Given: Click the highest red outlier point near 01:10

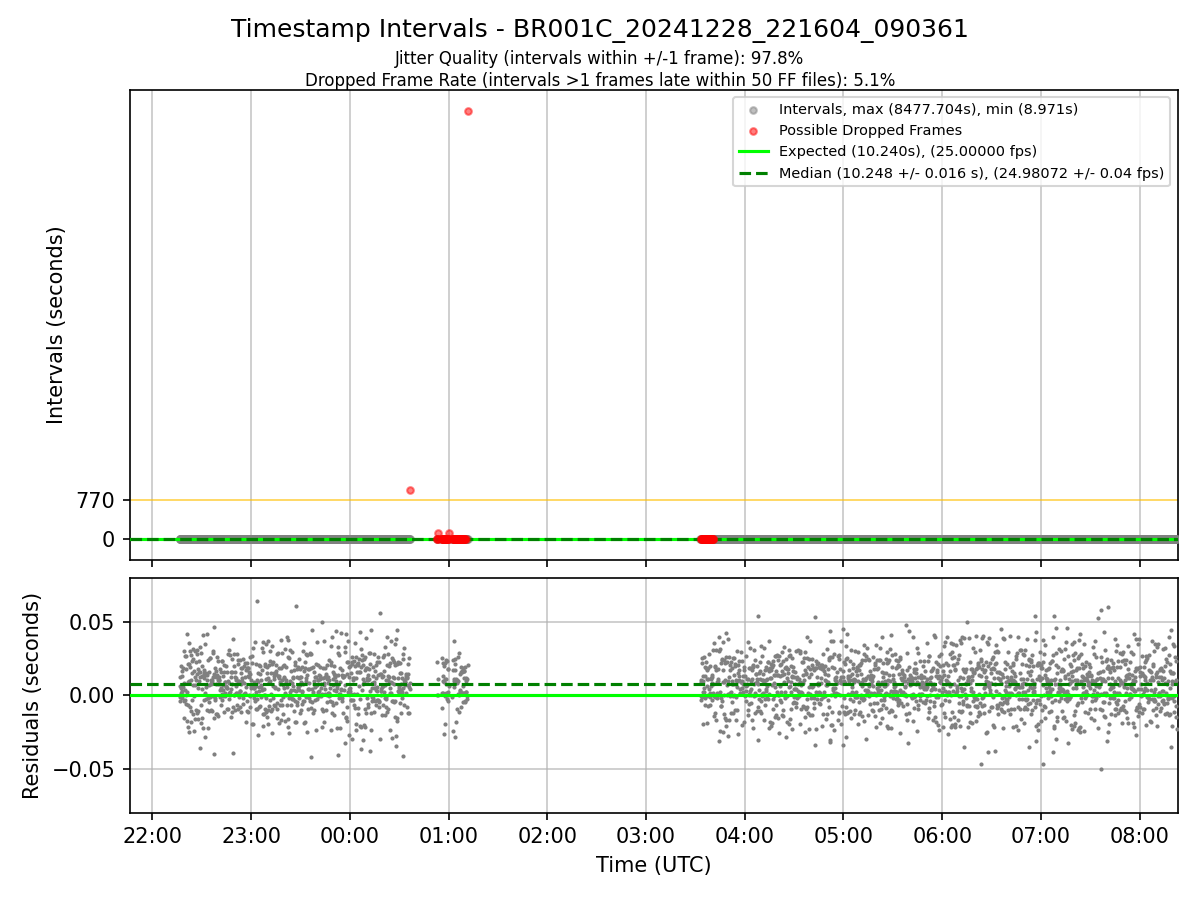Looking at the screenshot, I should 468,111.
